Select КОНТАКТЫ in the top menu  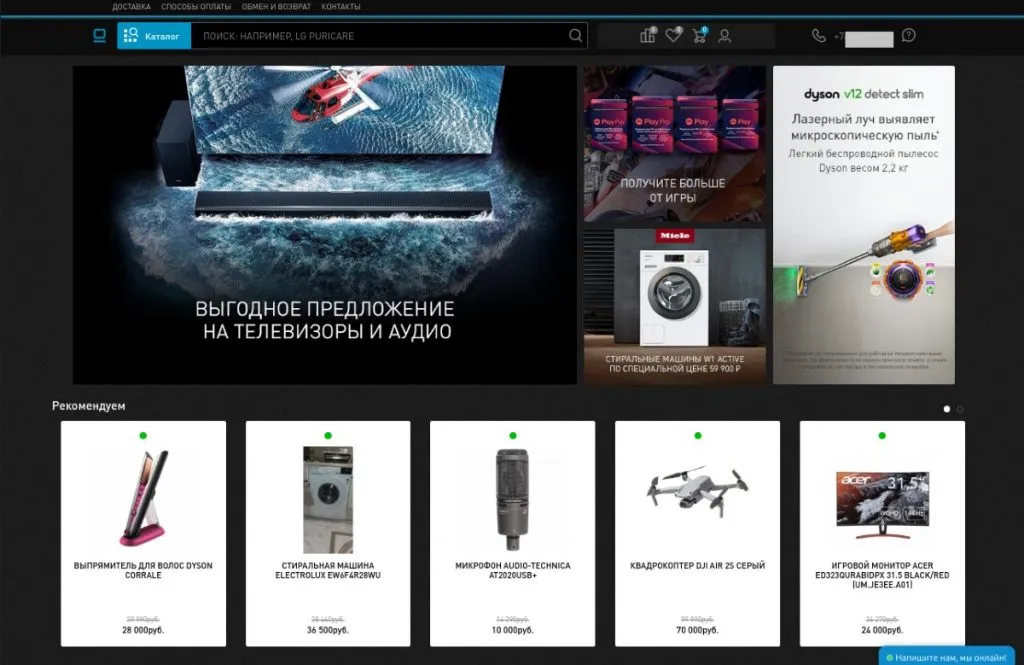click(x=340, y=7)
